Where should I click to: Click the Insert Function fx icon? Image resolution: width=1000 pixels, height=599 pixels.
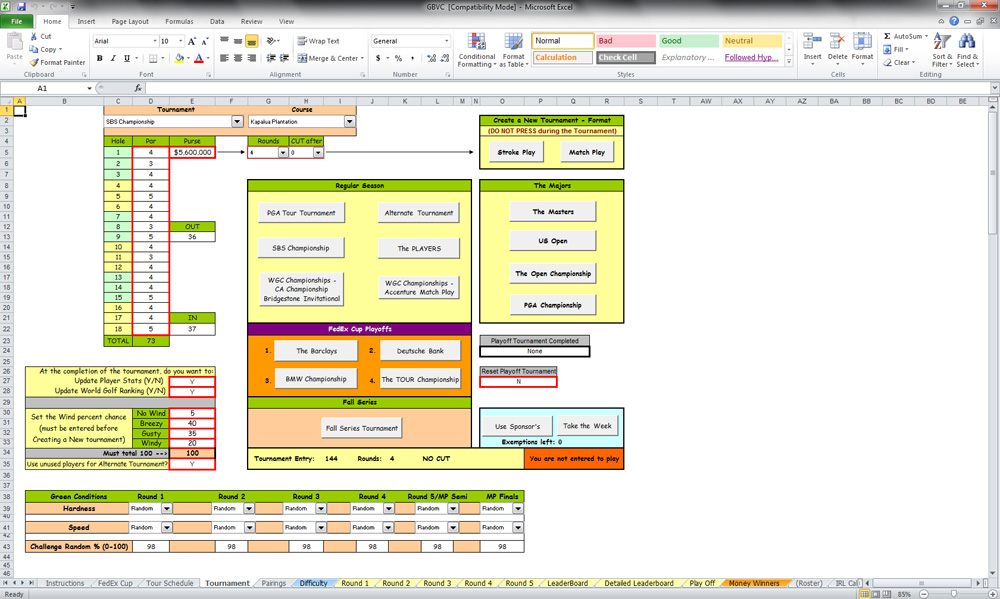(x=138, y=88)
